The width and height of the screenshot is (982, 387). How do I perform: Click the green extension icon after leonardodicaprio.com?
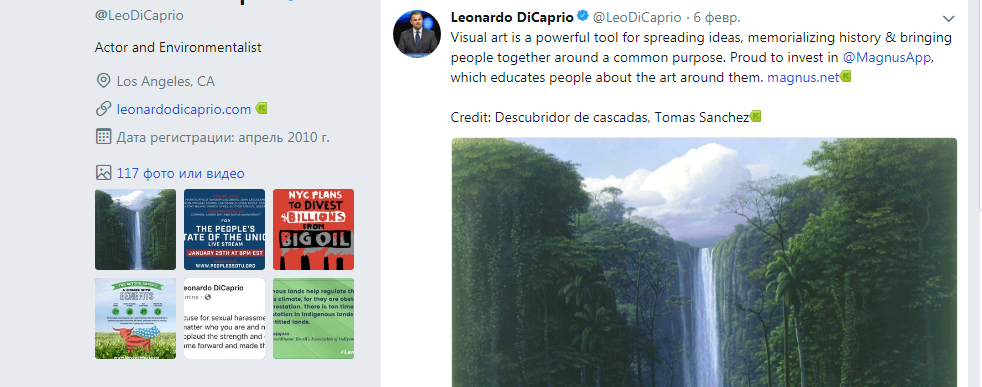(261, 108)
